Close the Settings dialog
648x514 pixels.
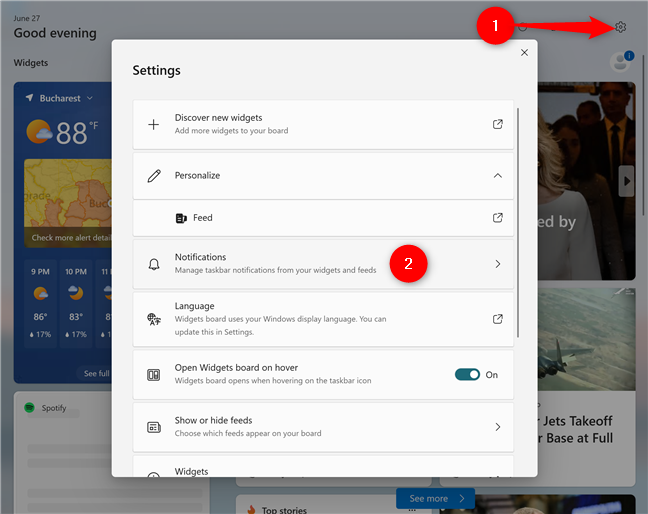[x=524, y=52]
